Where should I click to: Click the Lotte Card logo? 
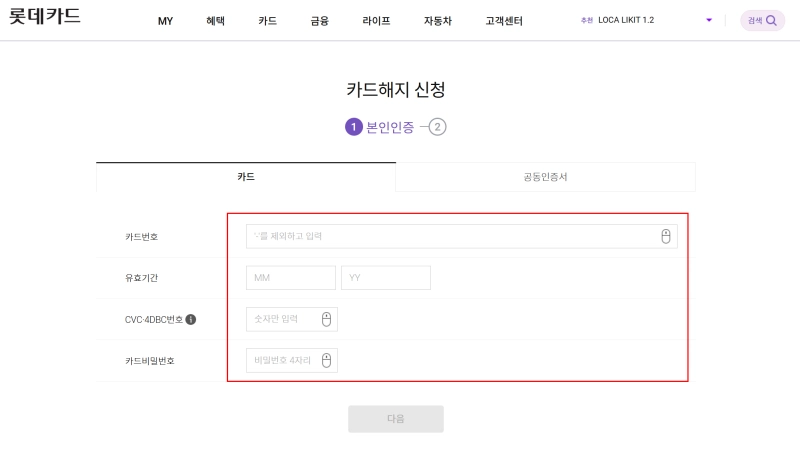(x=45, y=17)
